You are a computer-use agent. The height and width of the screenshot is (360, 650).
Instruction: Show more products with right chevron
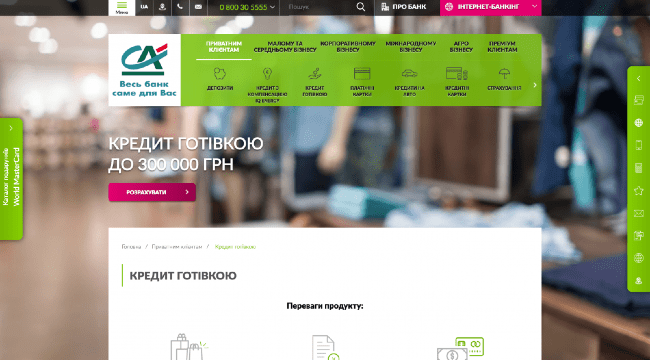535,85
